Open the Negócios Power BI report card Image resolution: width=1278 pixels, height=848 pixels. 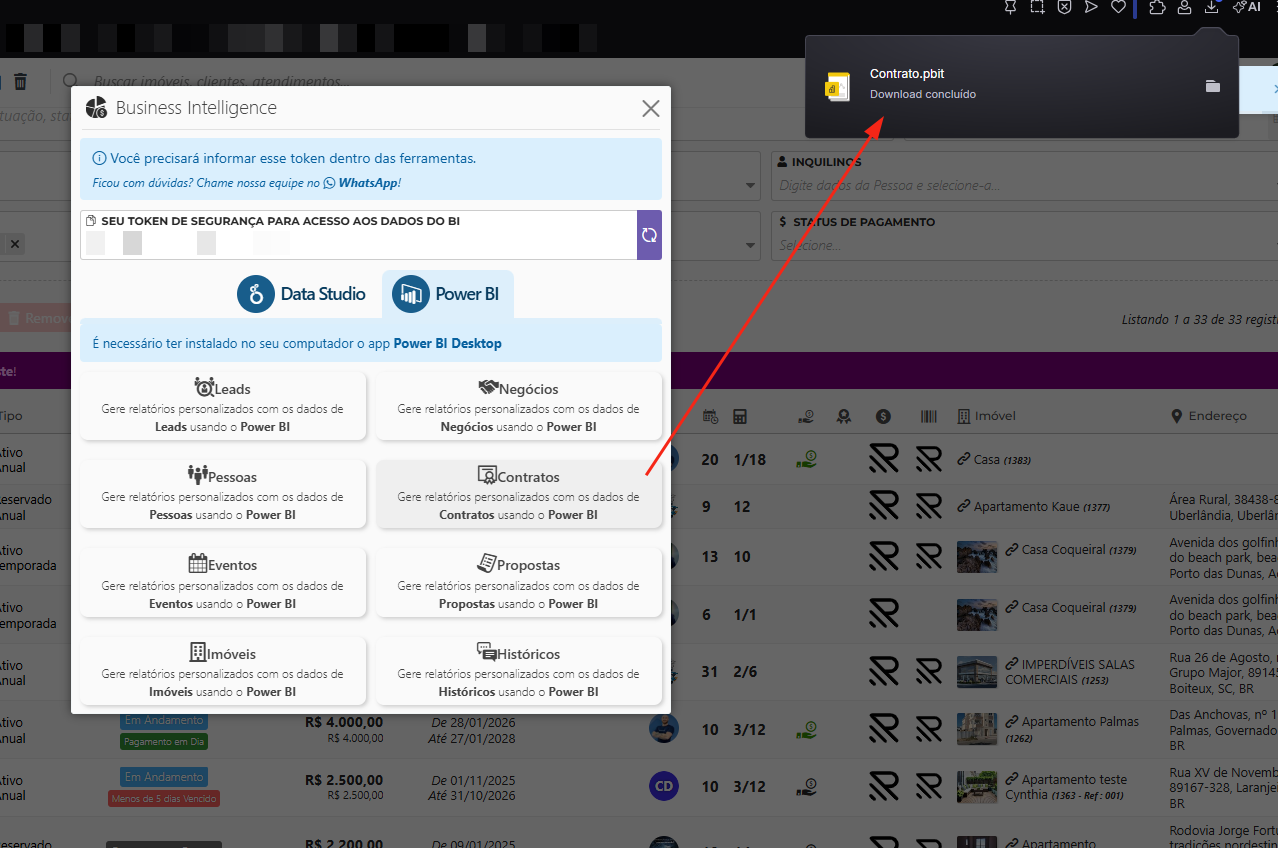[518, 406]
